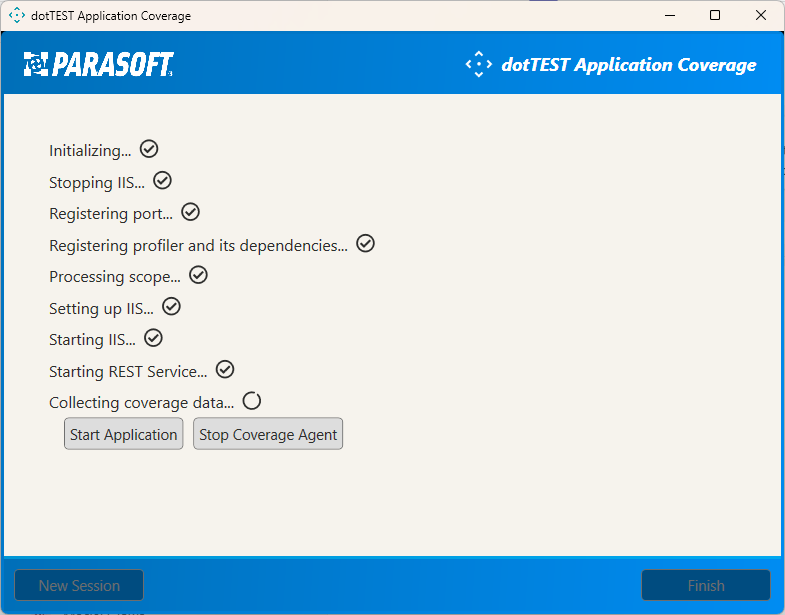Click the Setting up IIS checkmark
Image resolution: width=785 pixels, height=615 pixels.
pos(171,307)
